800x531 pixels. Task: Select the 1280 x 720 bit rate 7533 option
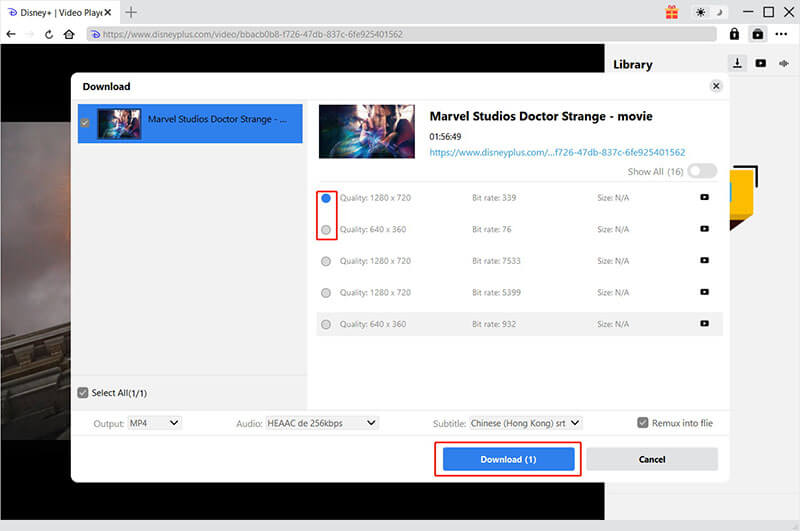(326, 261)
